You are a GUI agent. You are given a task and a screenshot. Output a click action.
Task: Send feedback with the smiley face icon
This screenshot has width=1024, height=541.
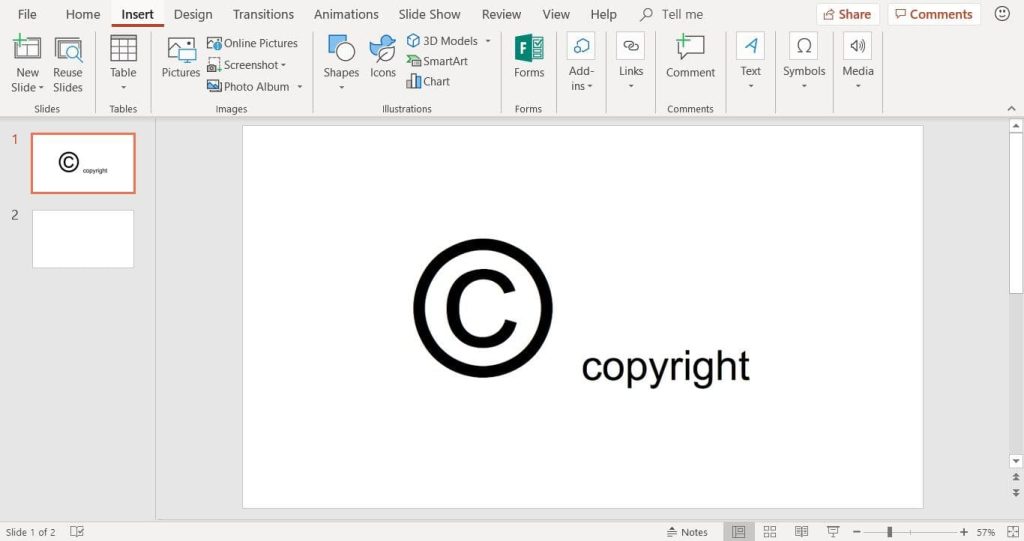1002,14
